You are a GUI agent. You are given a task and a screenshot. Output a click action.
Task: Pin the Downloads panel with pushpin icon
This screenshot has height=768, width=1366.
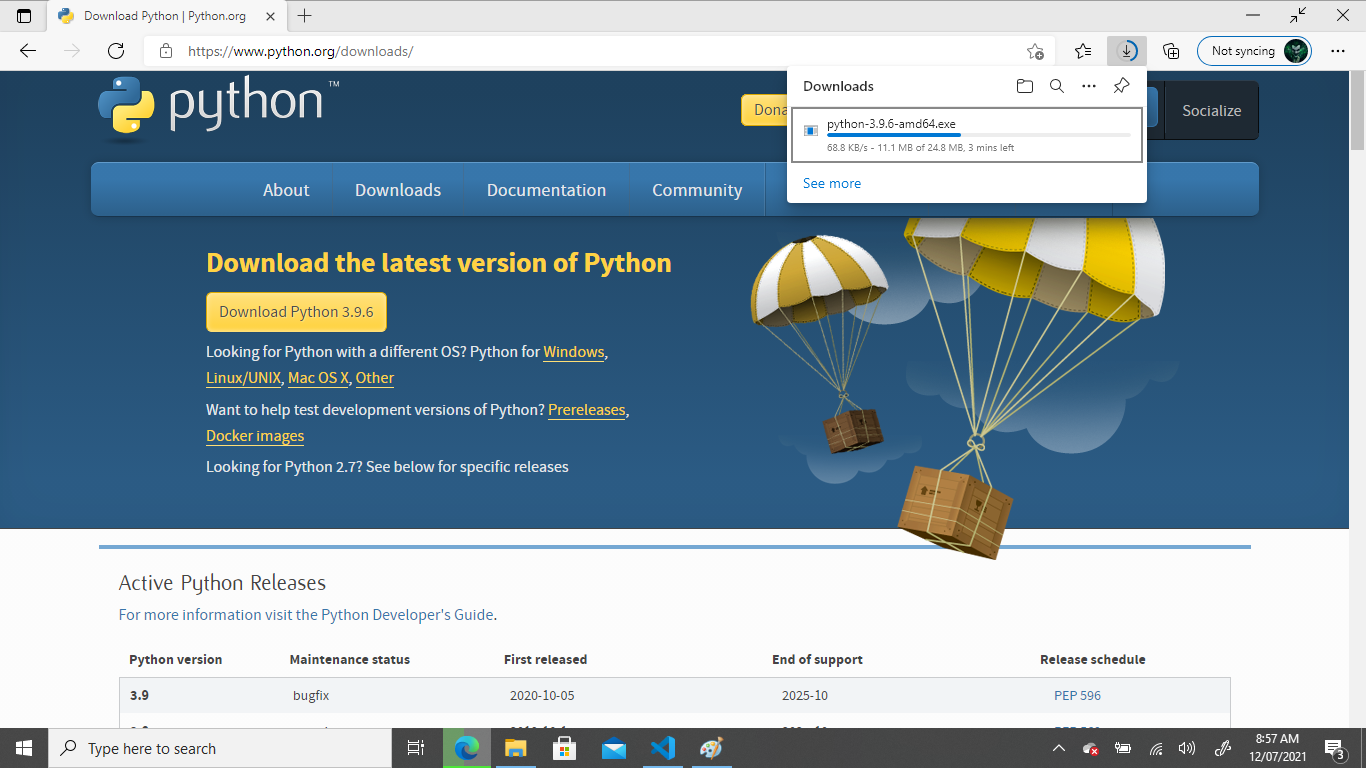(1121, 86)
